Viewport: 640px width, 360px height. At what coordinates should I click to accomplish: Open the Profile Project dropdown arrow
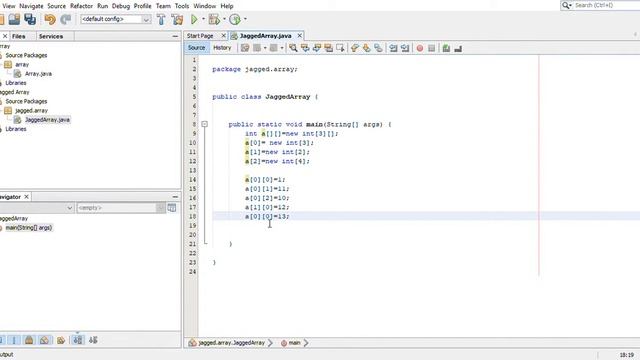(245, 19)
